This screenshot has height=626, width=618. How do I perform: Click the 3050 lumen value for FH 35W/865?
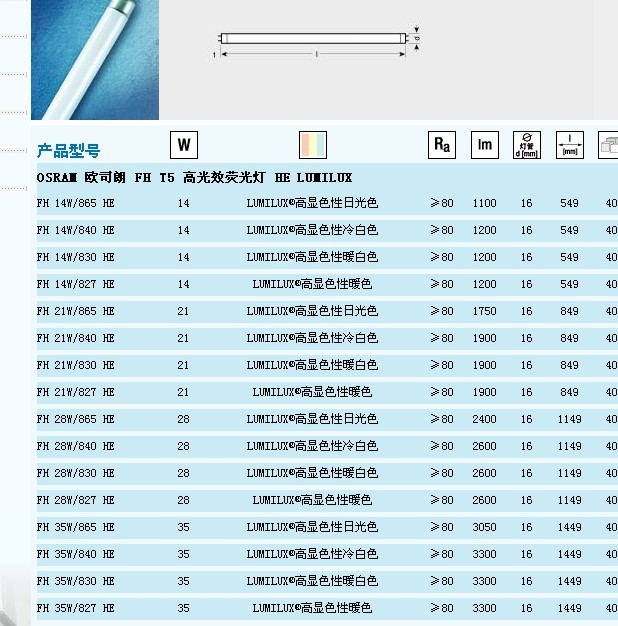(x=484, y=527)
